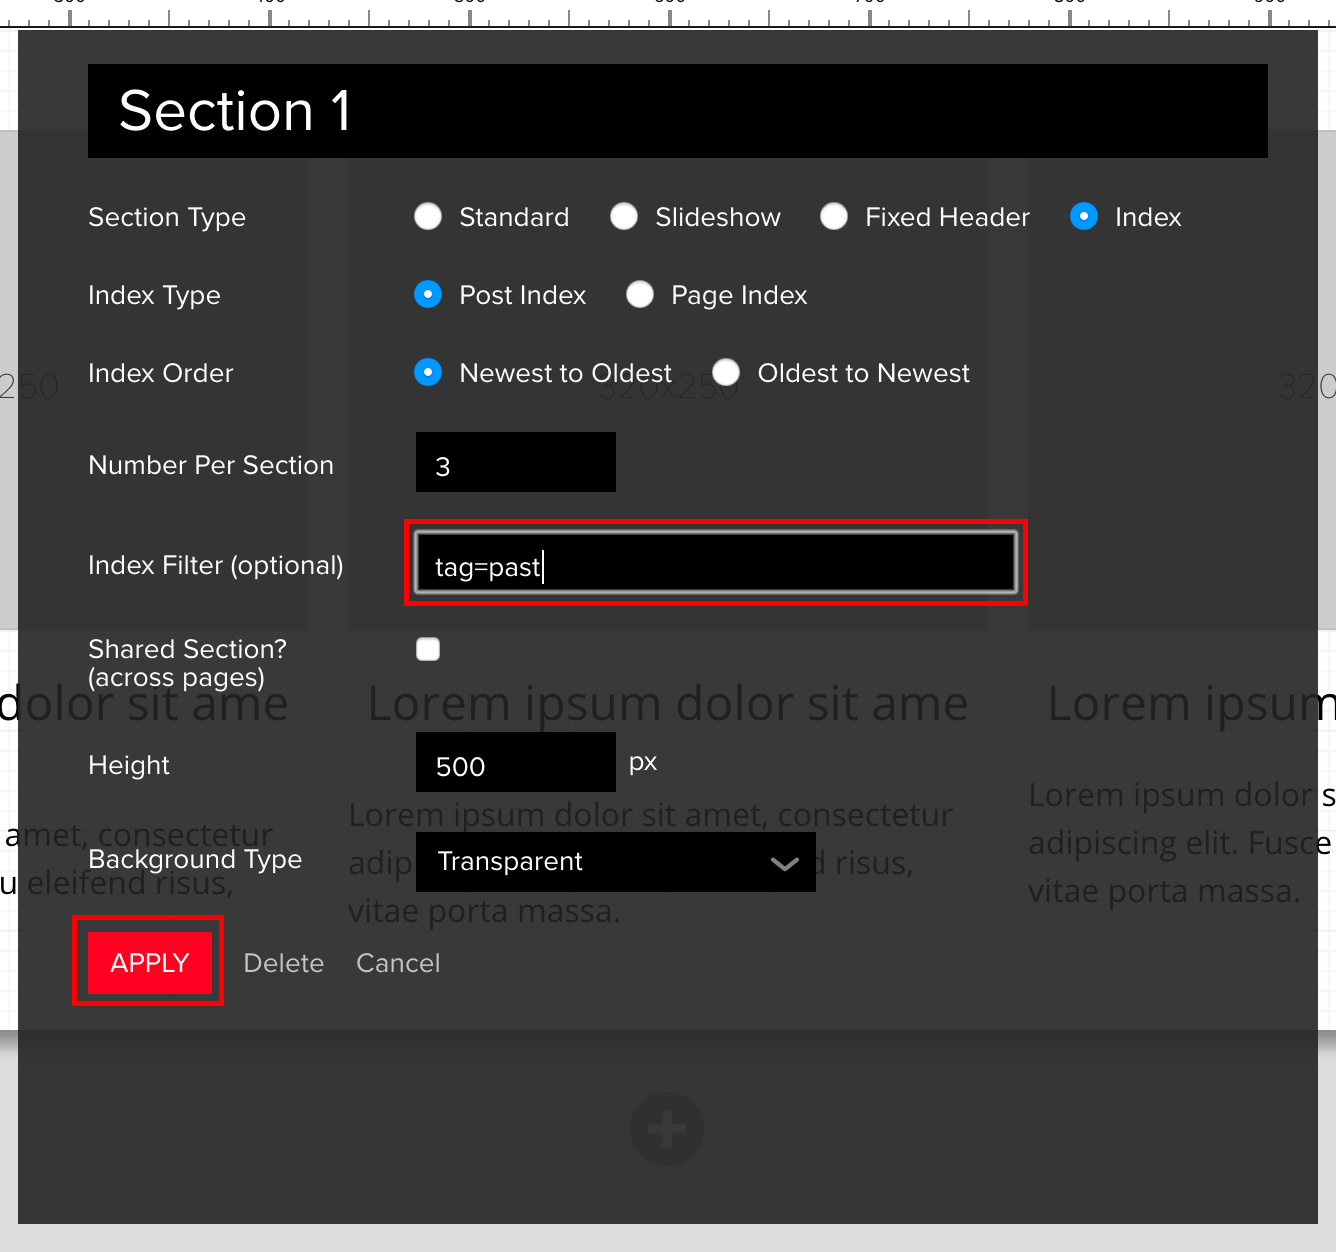Image resolution: width=1336 pixels, height=1252 pixels.
Task: Choose Slideshow as section type
Action: (625, 217)
